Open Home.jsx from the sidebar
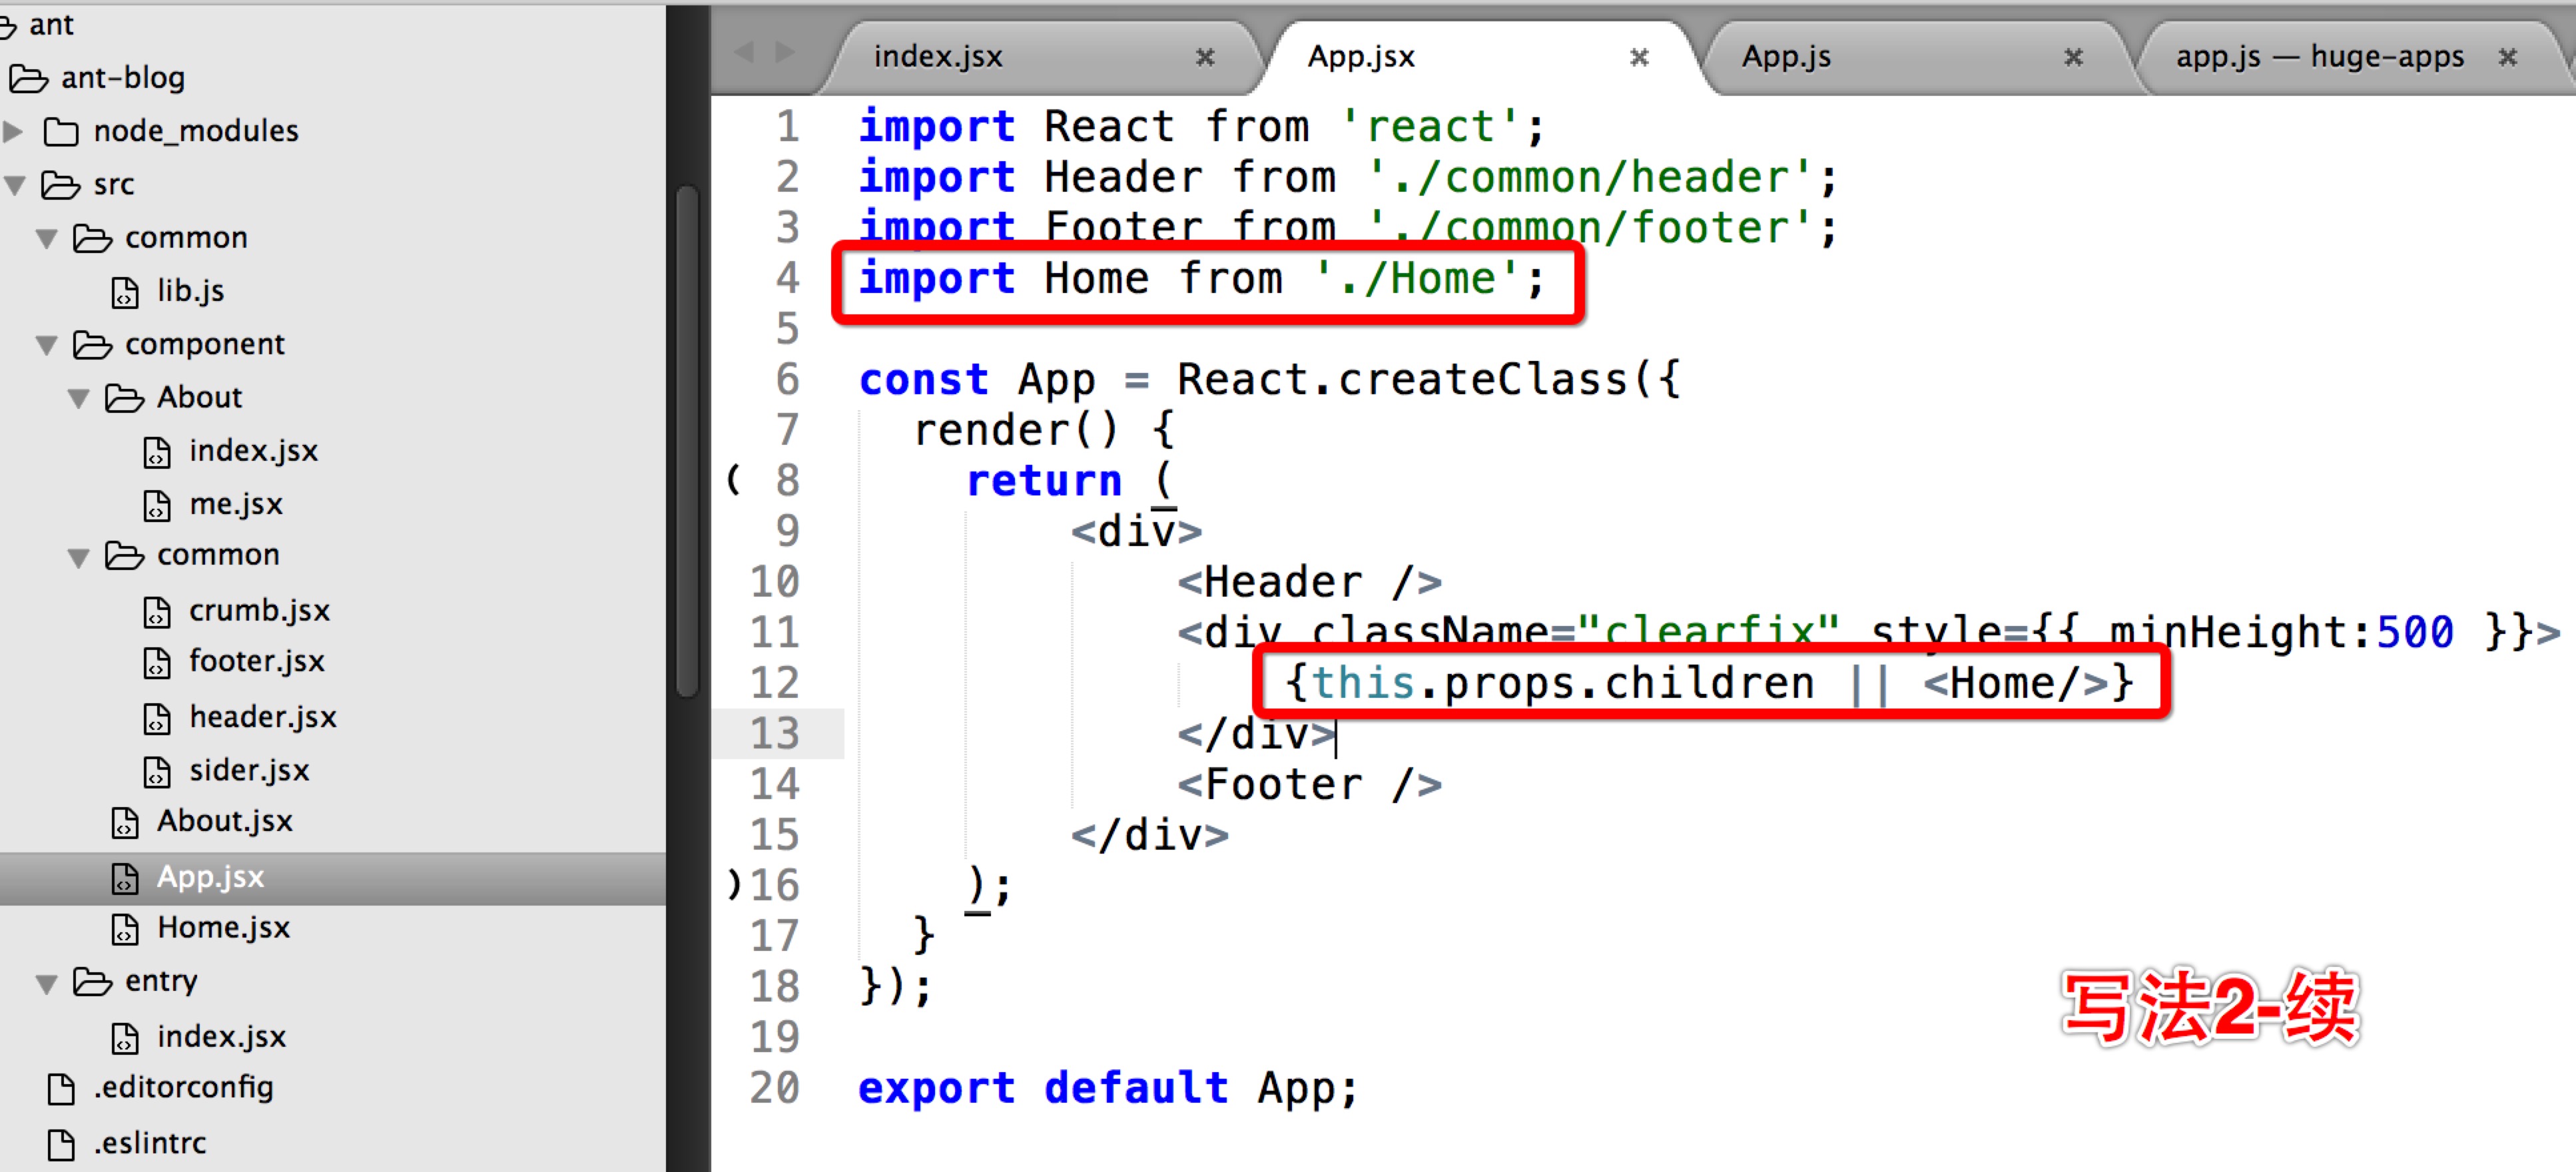2576x1172 pixels. click(x=223, y=928)
